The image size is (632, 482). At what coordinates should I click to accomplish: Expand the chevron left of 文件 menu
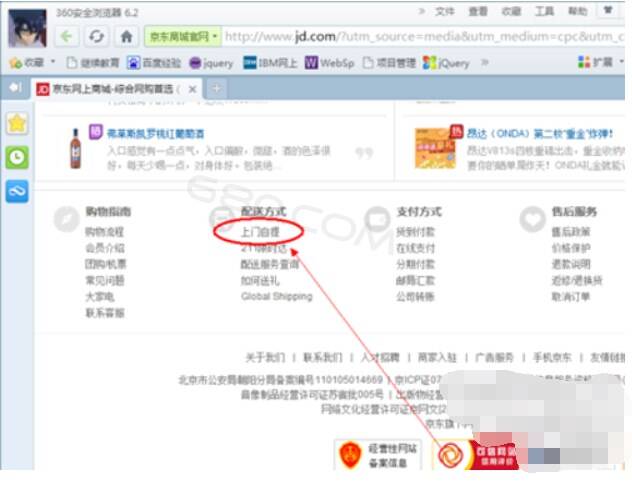click(x=422, y=11)
